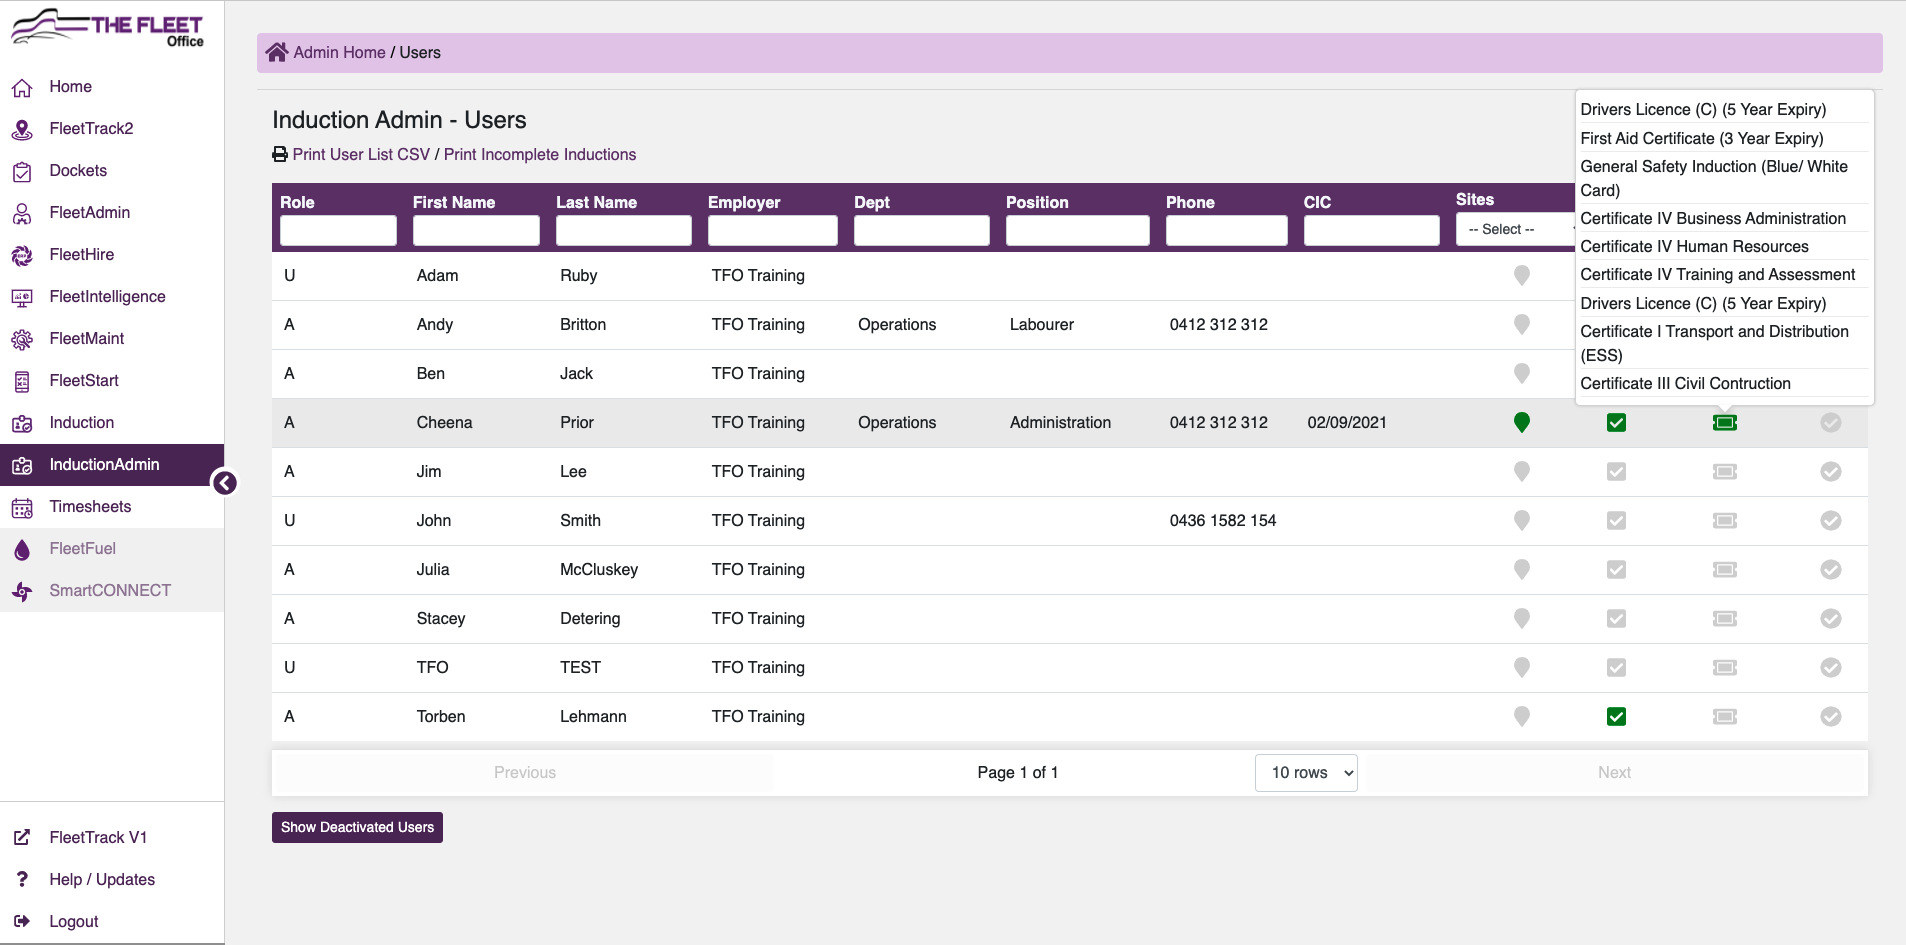
Task: Click the 'Britton' last name cell
Action: [583, 324]
